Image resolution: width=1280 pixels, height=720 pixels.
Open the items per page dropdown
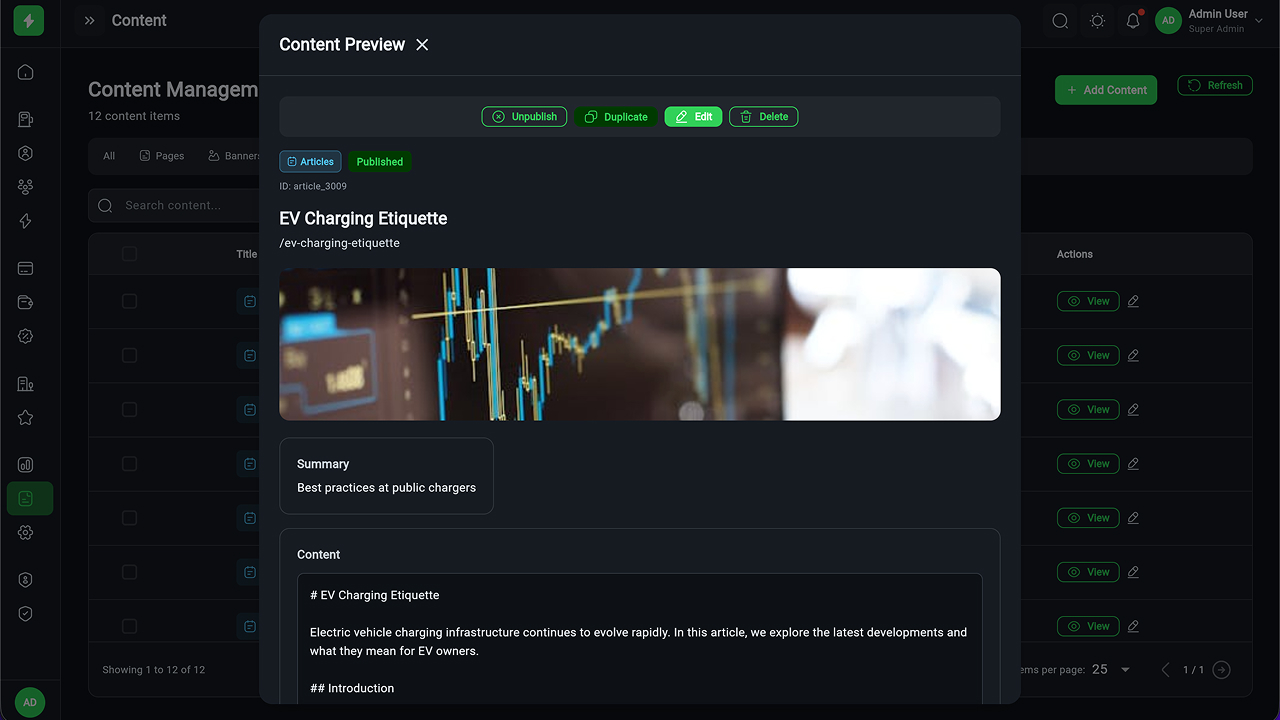(x=1111, y=670)
